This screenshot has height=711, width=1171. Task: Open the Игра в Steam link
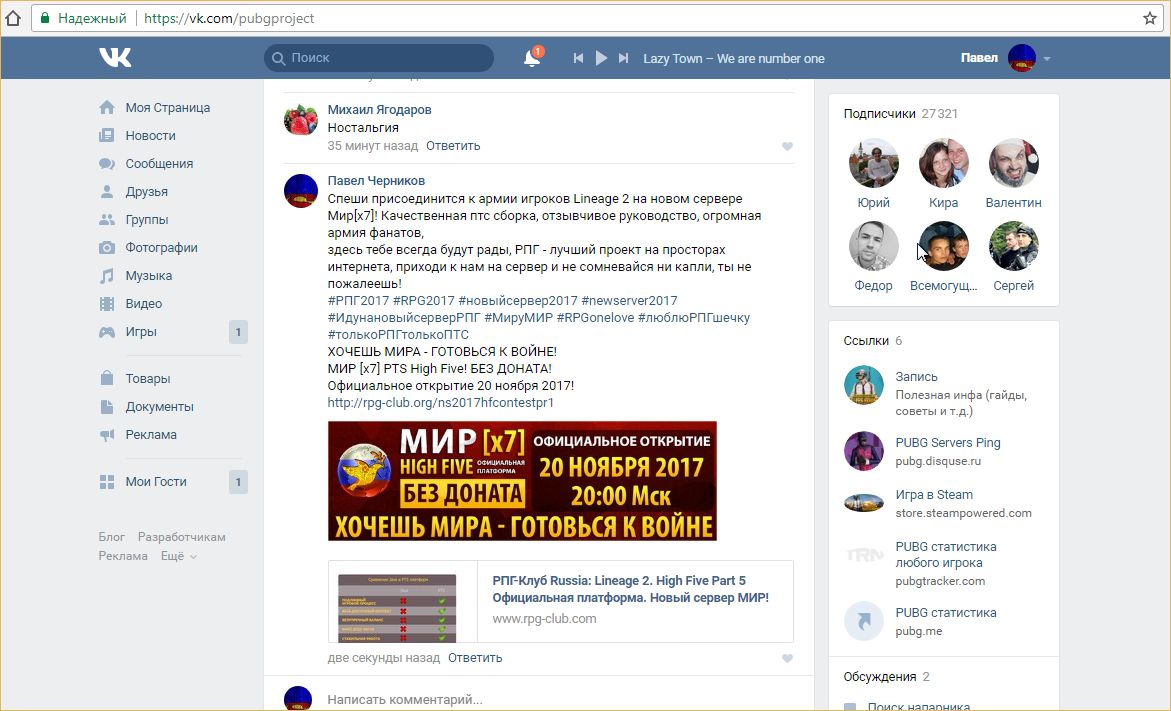pyautogui.click(x=934, y=494)
